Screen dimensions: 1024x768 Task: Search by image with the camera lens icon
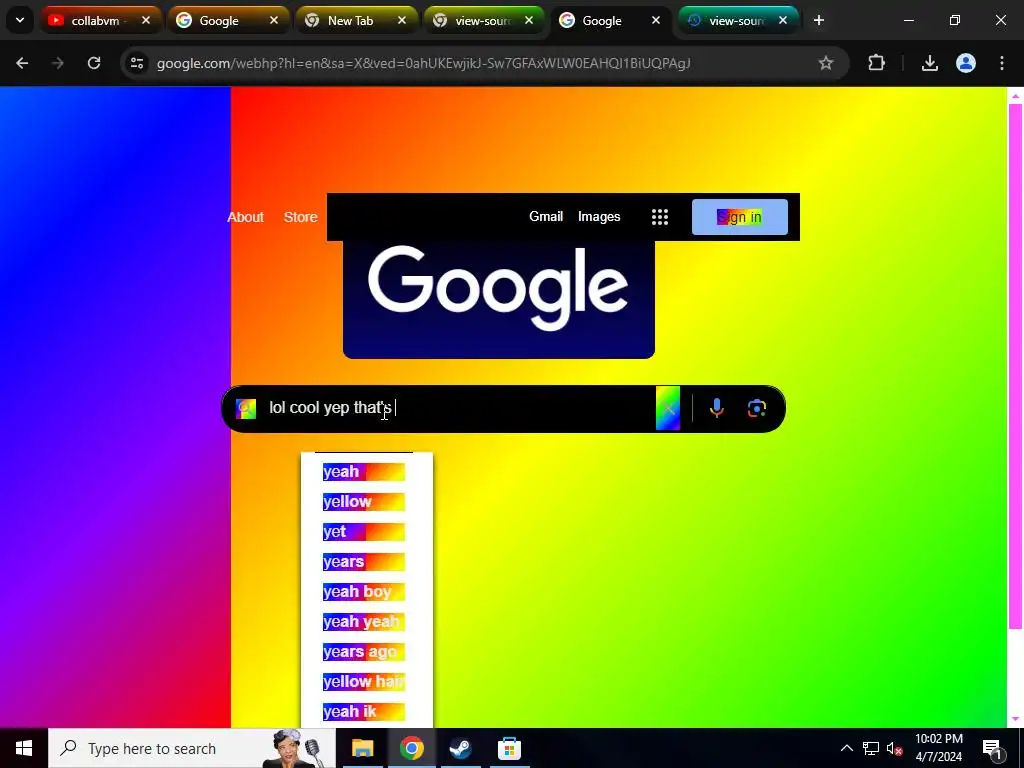point(756,408)
